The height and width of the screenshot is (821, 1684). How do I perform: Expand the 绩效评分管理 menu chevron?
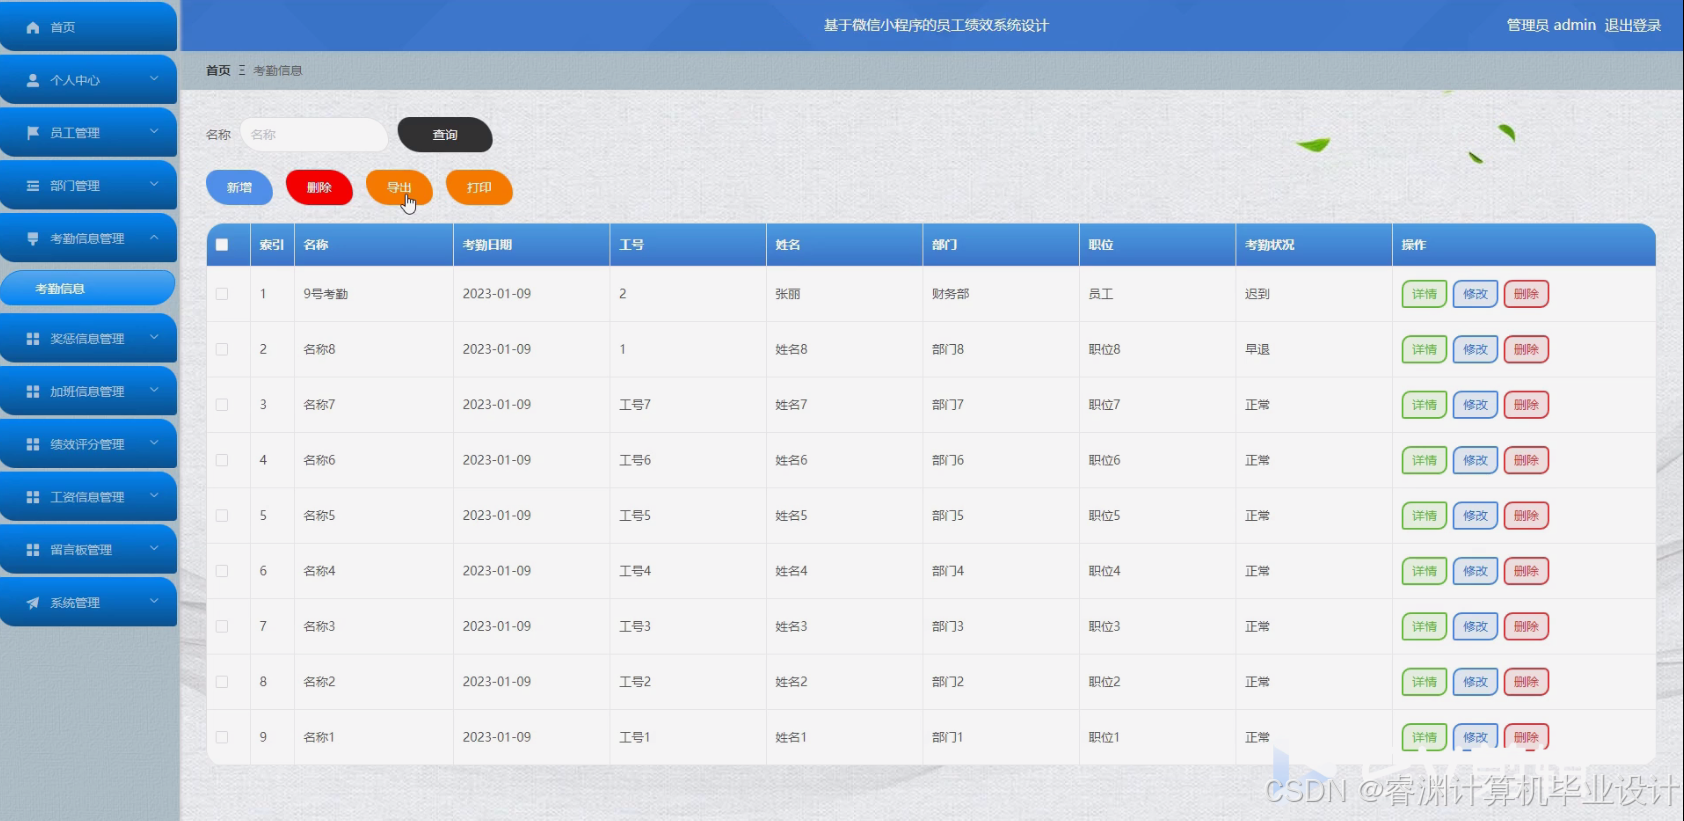[x=154, y=442]
